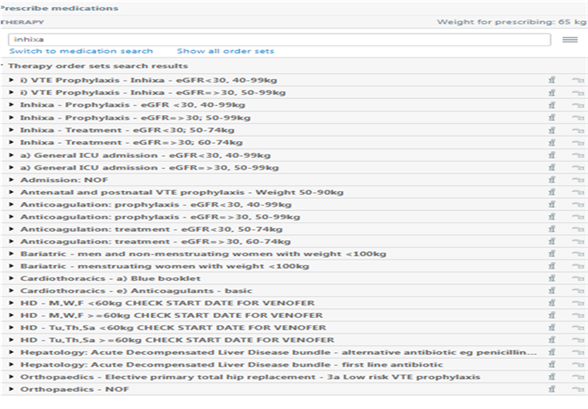Click arrow icon on General ICU admission eGFR<30 row
Viewport: 588px width, 409px height.
click(x=578, y=155)
